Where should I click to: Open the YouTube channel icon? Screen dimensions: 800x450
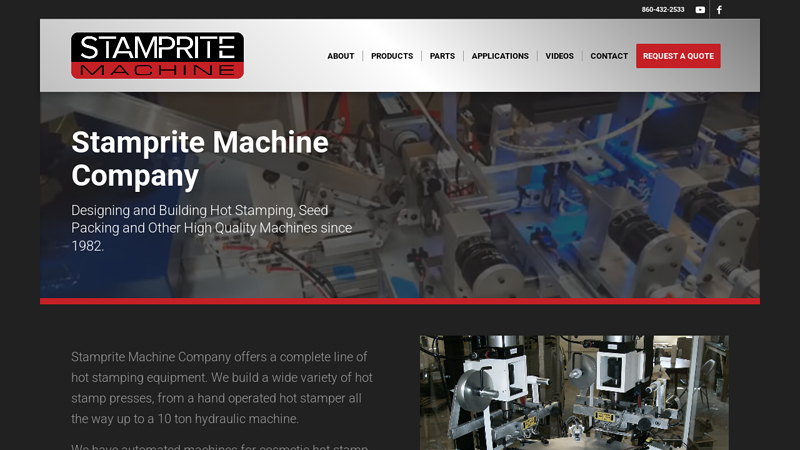tap(700, 10)
